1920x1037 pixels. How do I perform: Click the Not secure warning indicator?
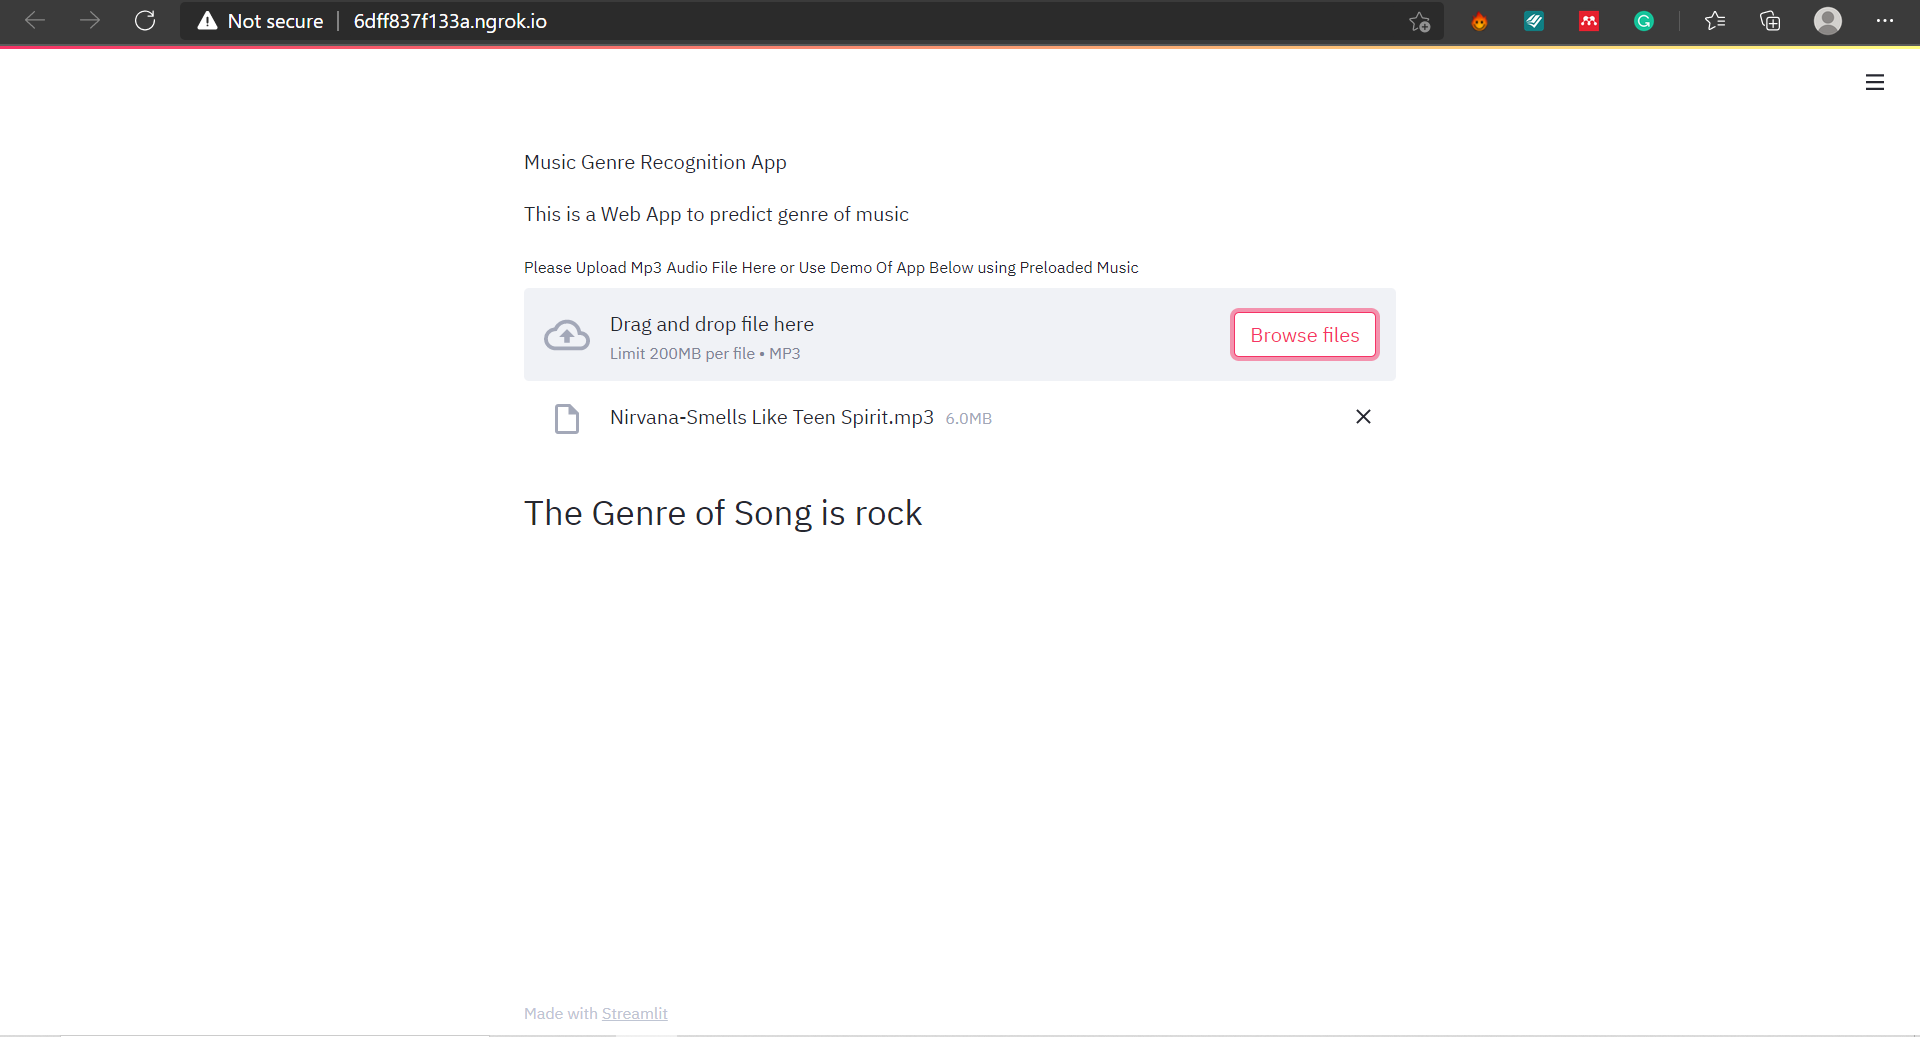coord(260,21)
